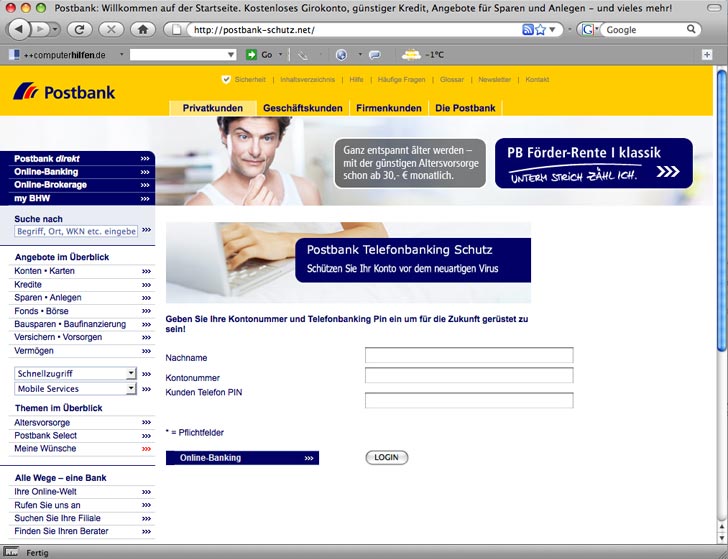Expand the toolbar search combo box

coord(231,55)
